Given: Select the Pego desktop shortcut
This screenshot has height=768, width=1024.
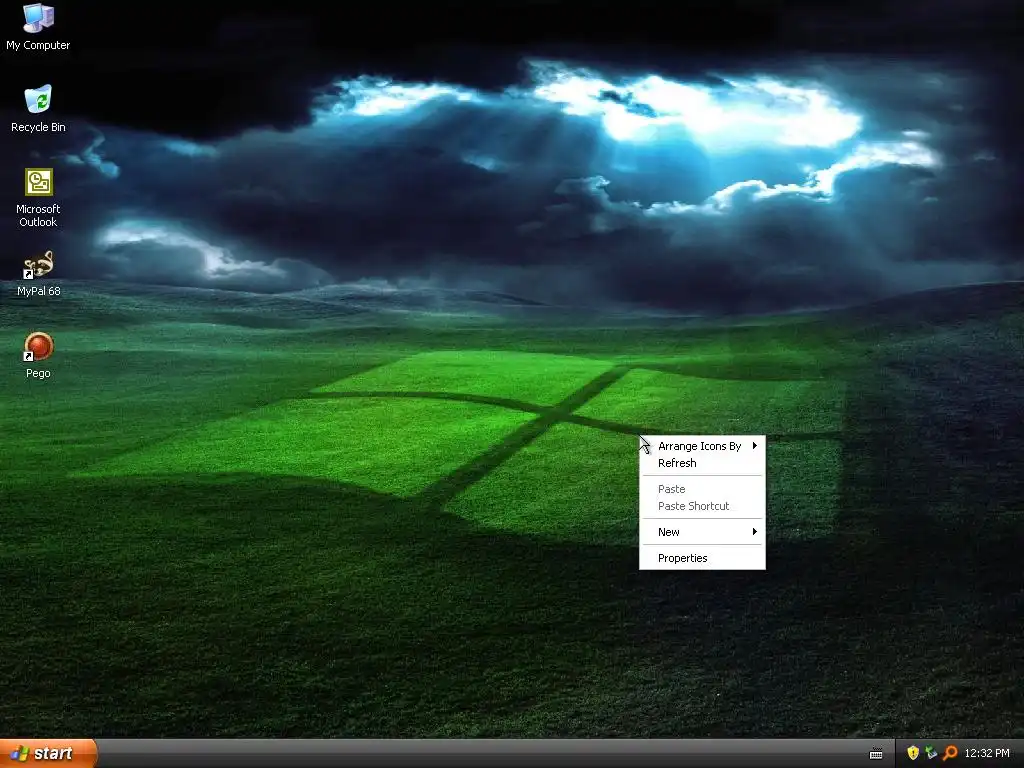Looking at the screenshot, I should click(38, 355).
